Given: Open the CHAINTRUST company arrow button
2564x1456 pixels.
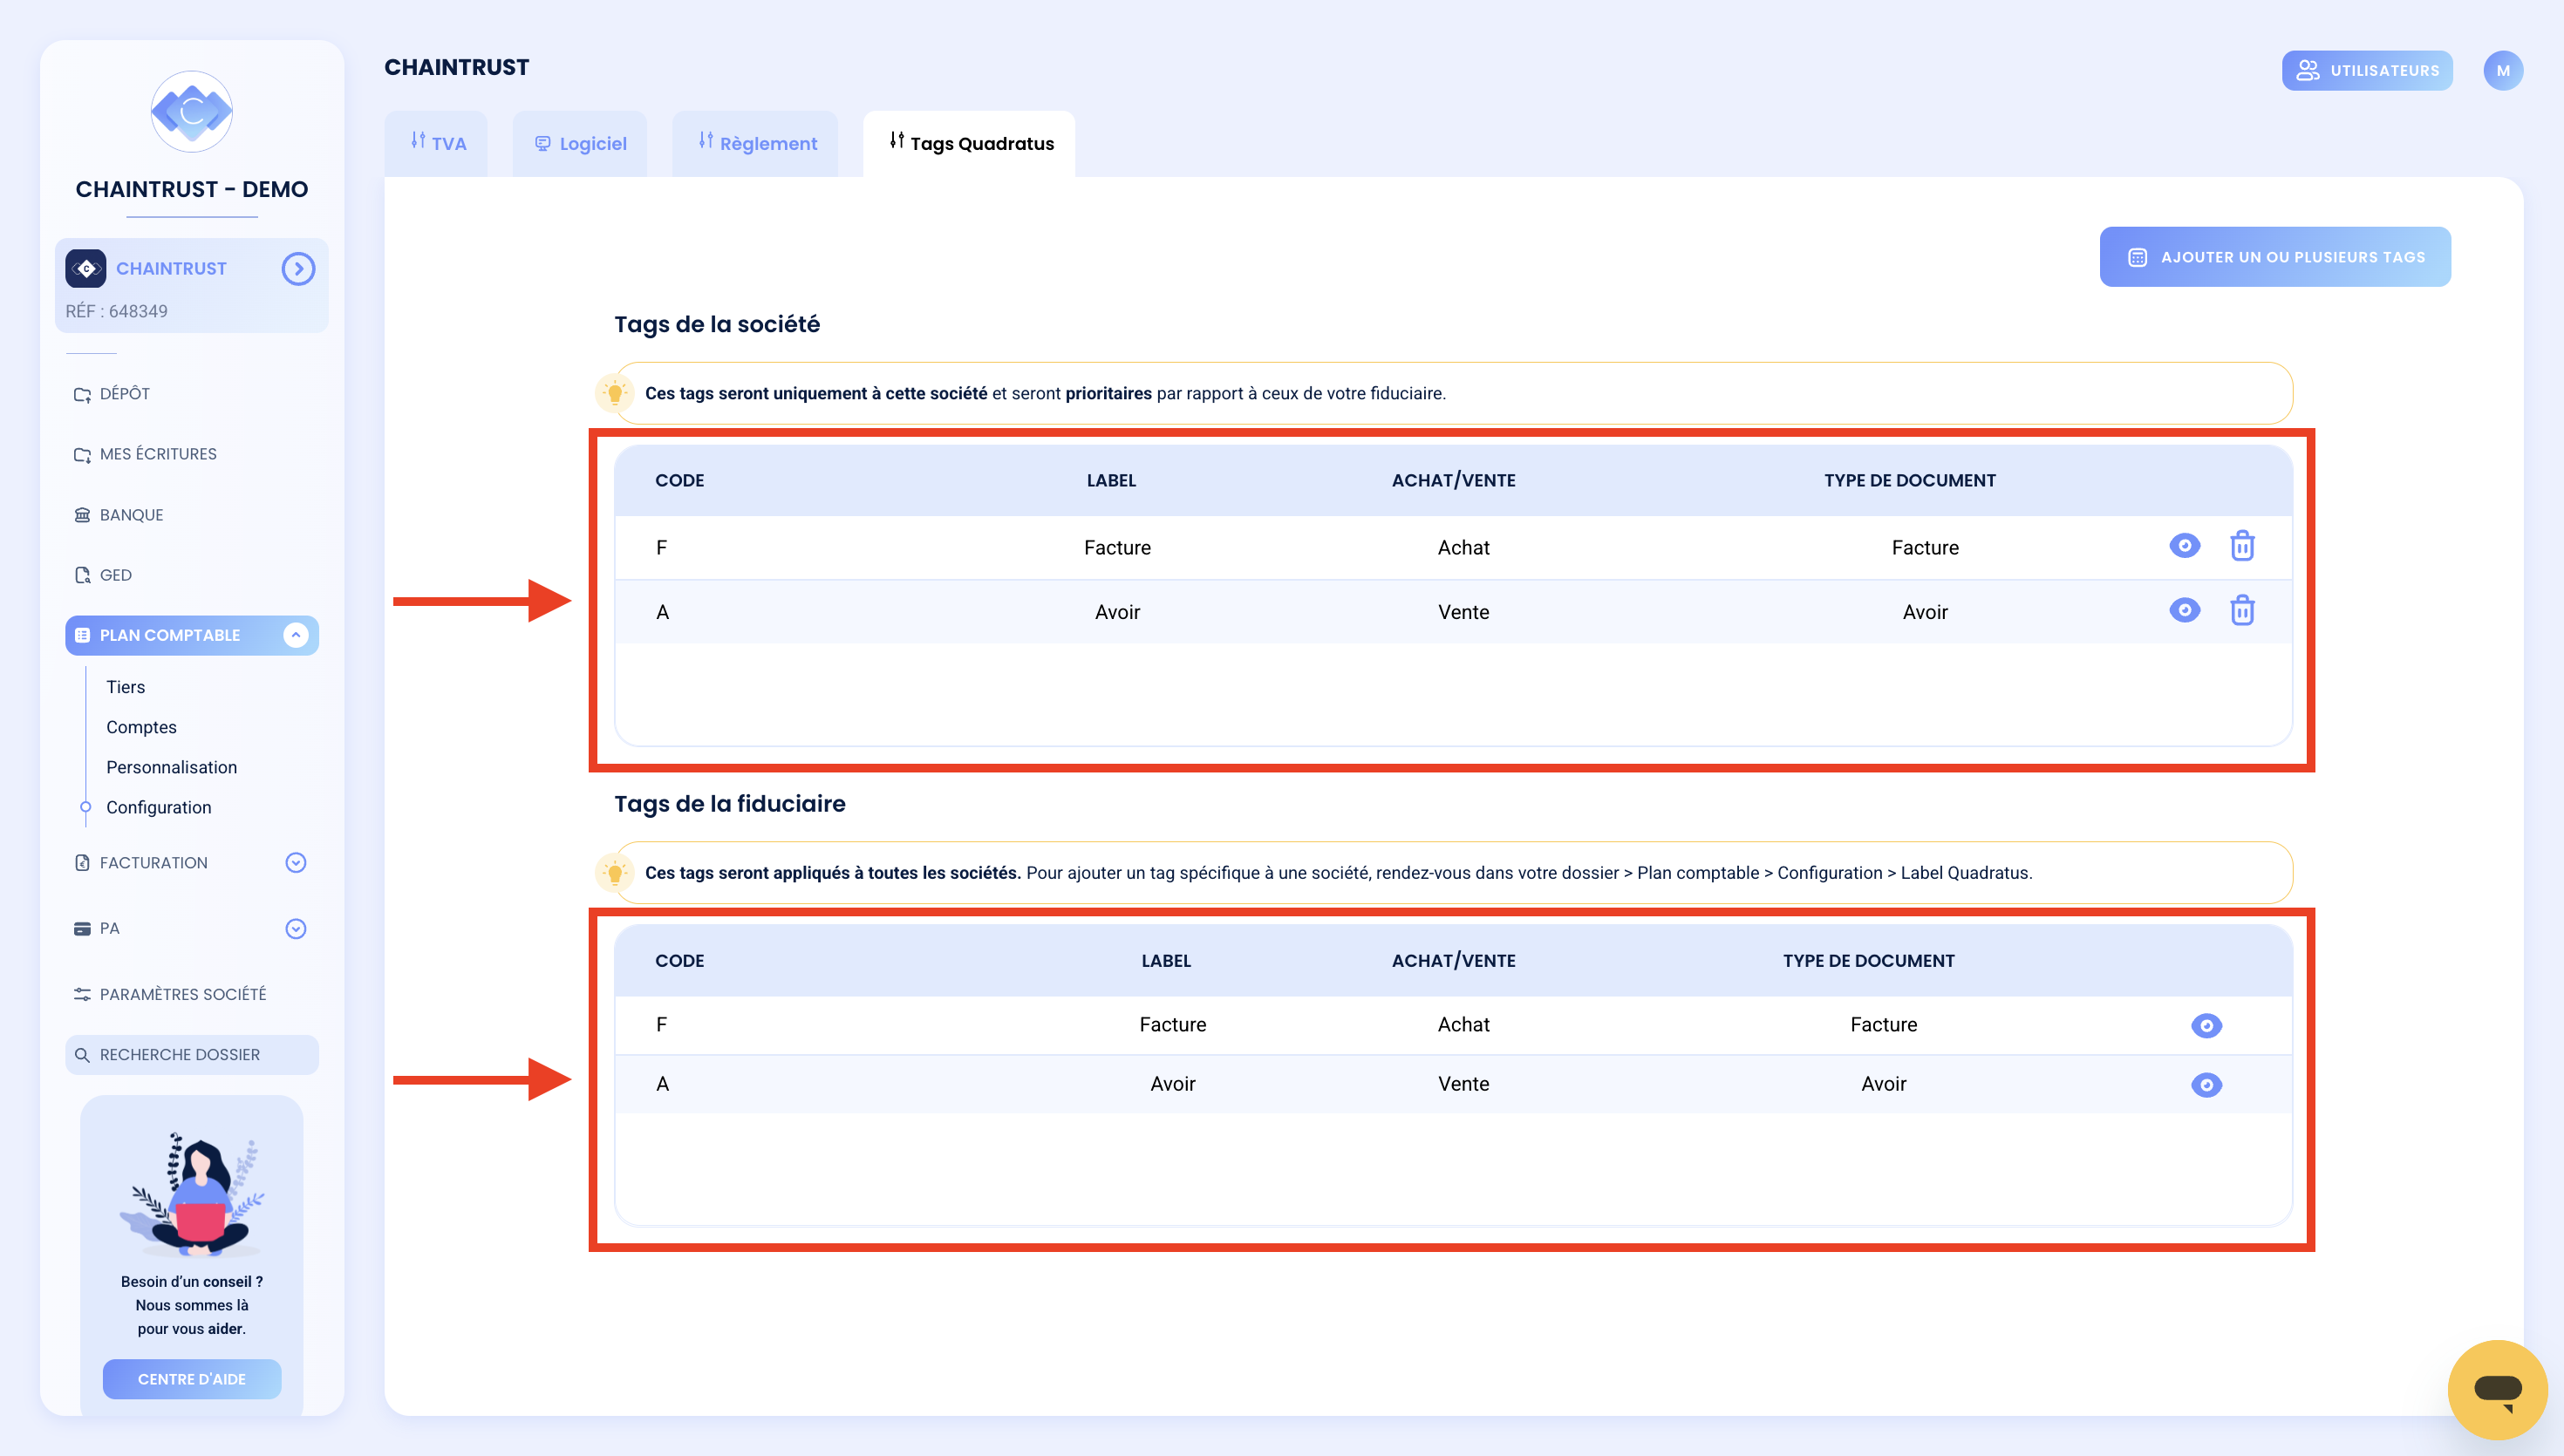Looking at the screenshot, I should coord(298,268).
